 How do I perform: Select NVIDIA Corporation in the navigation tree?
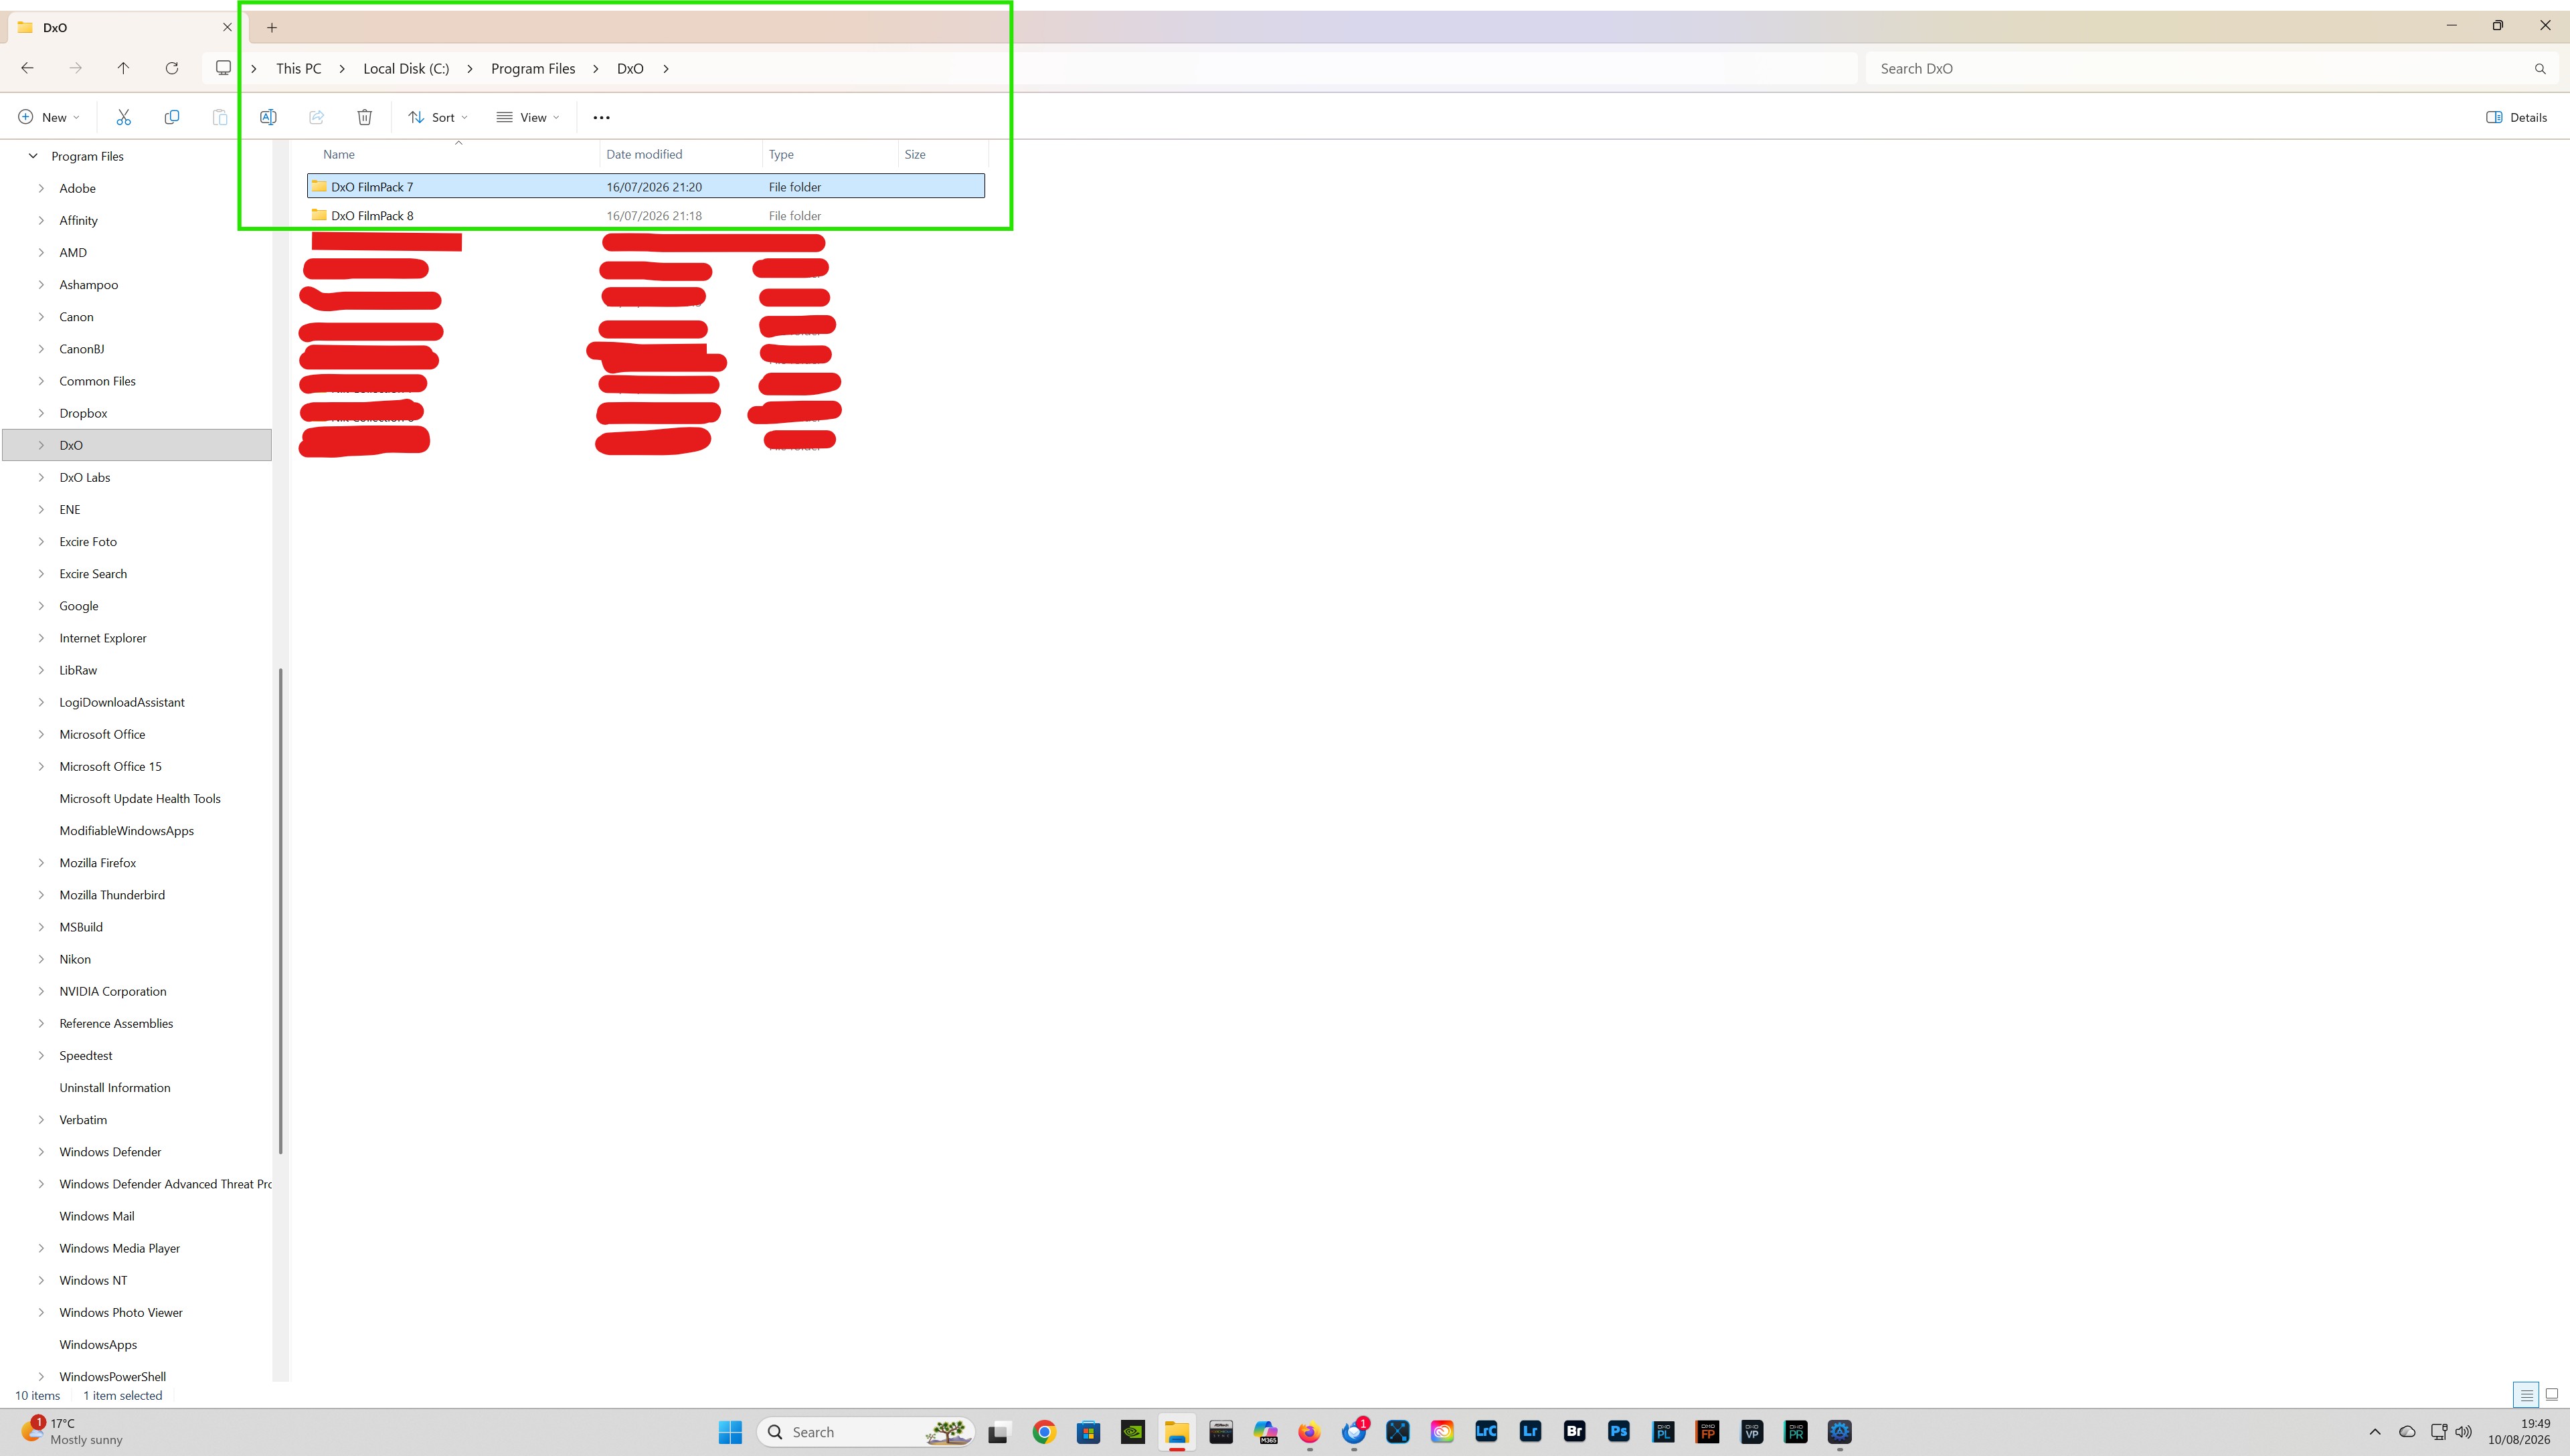(x=113, y=991)
